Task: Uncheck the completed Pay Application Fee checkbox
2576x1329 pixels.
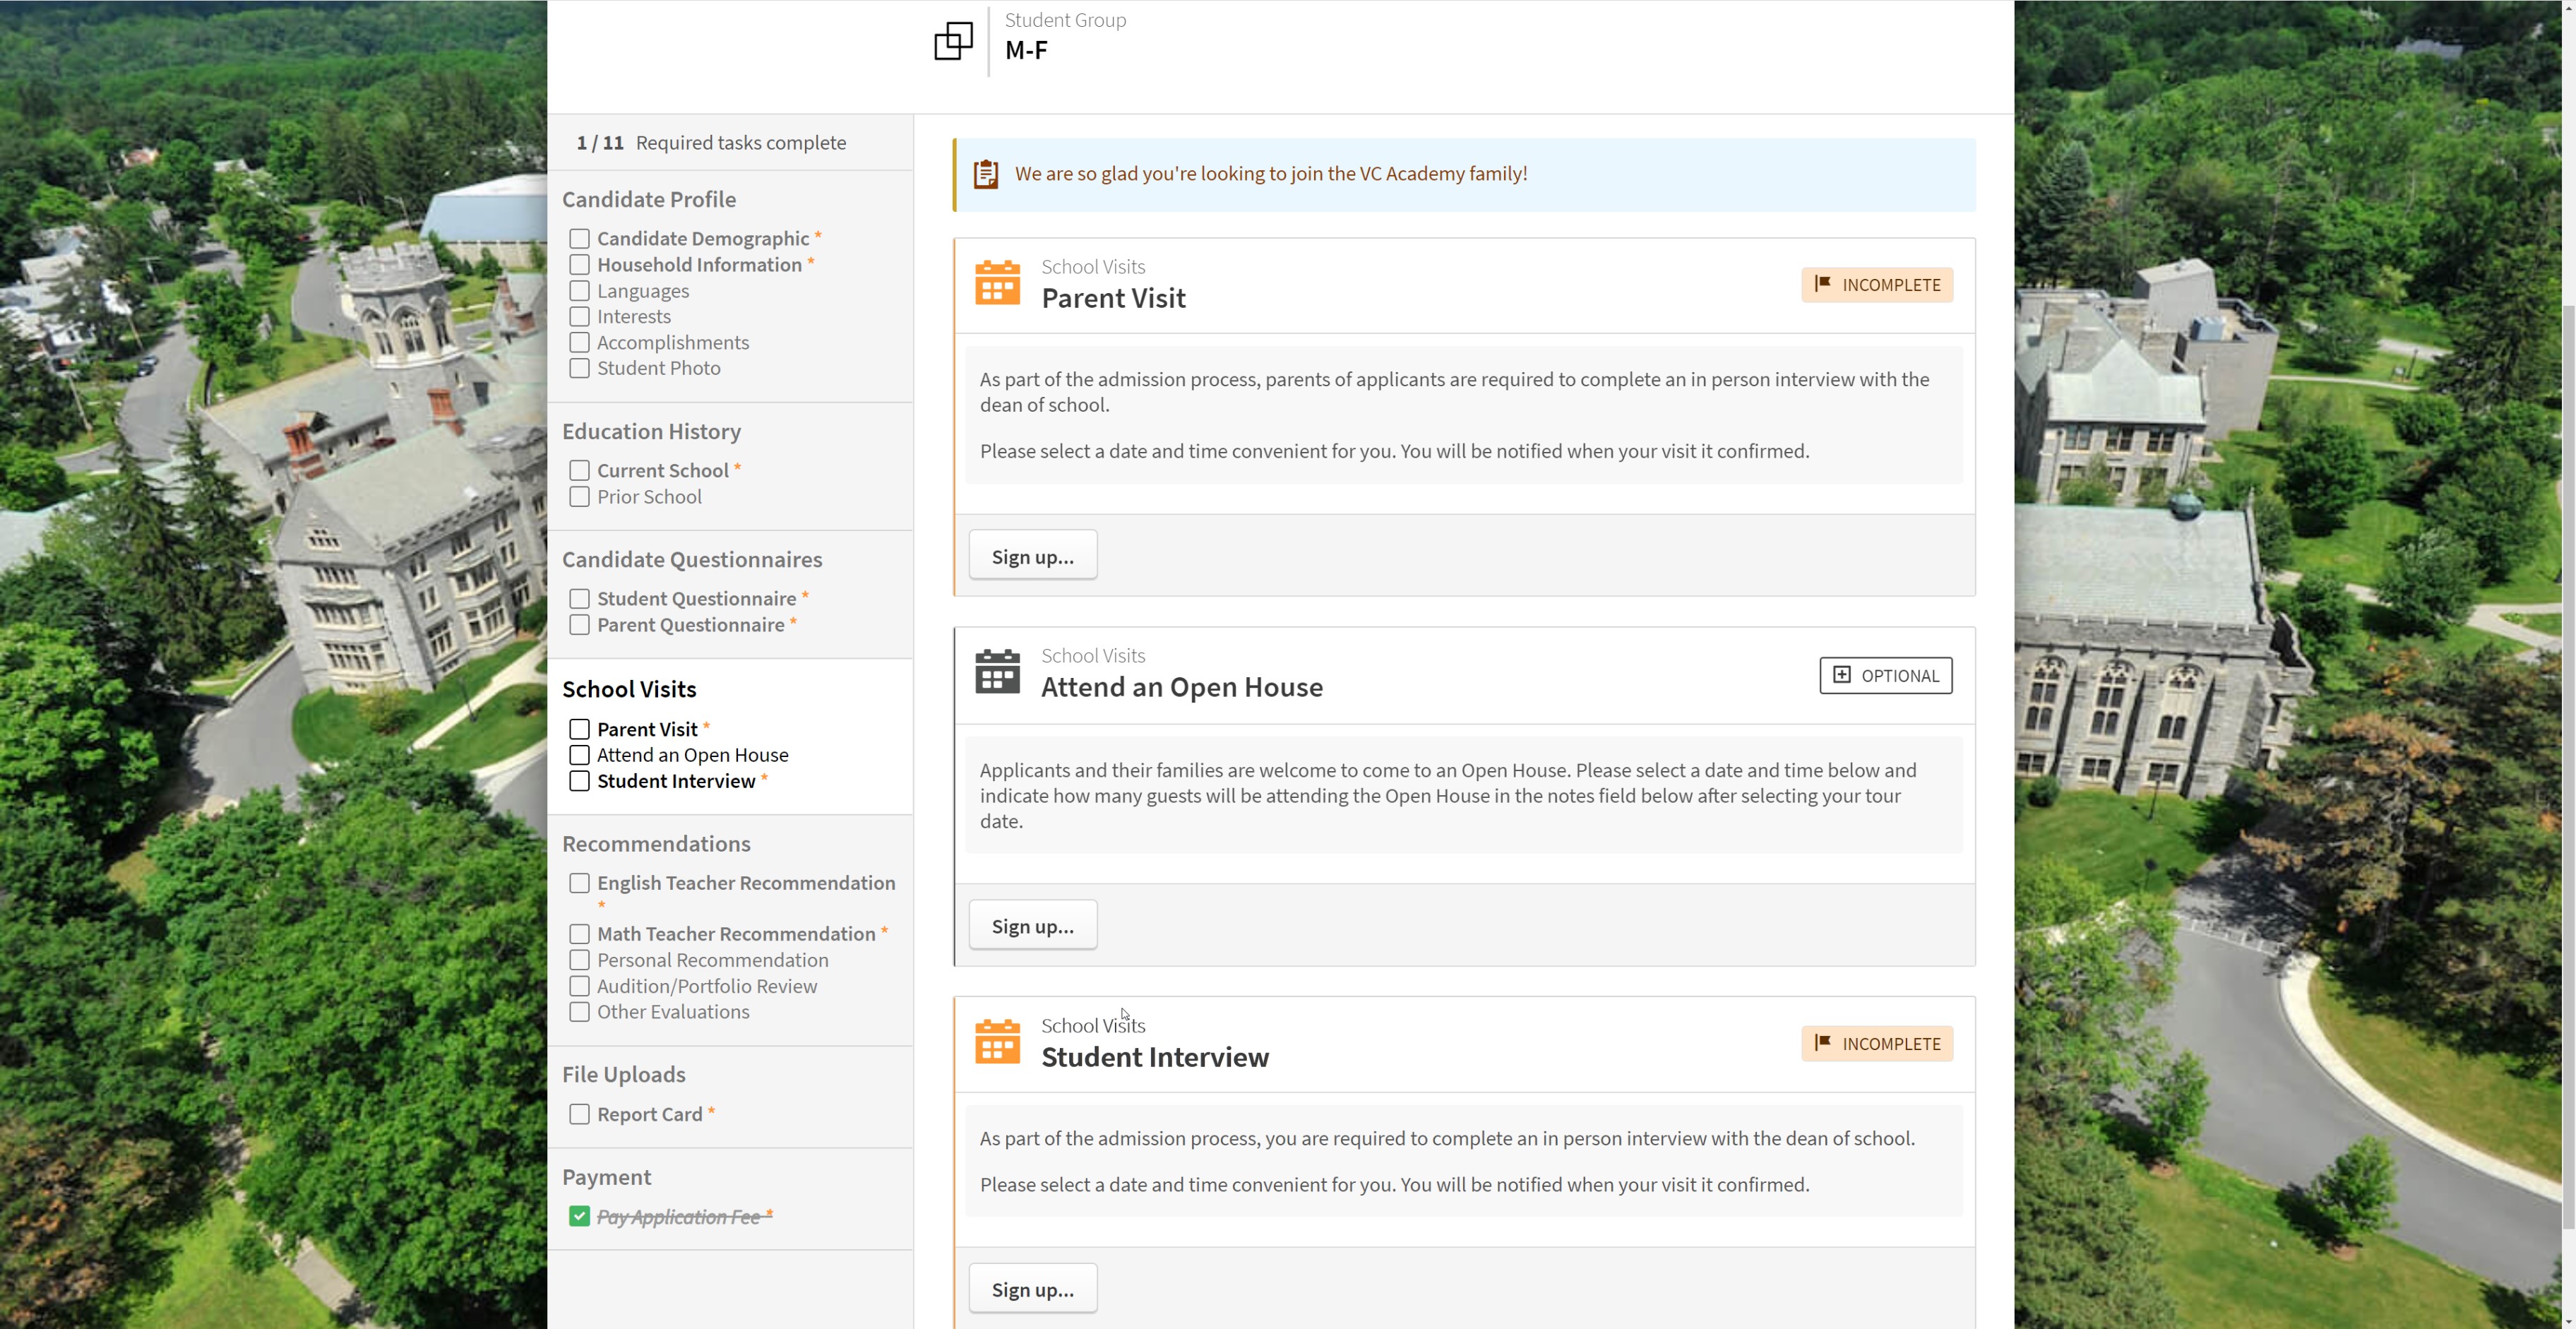Action: click(579, 1217)
